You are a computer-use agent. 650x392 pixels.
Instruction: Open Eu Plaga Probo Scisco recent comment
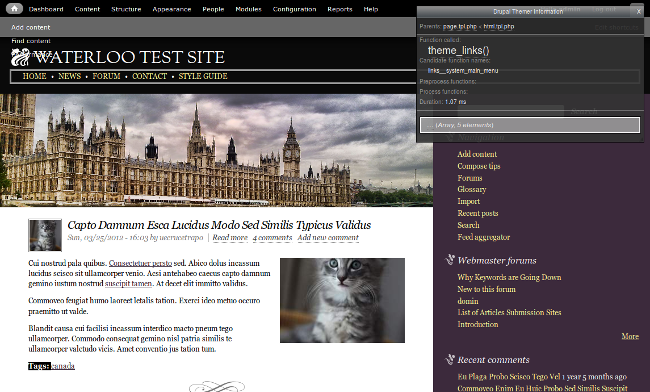(x=509, y=377)
